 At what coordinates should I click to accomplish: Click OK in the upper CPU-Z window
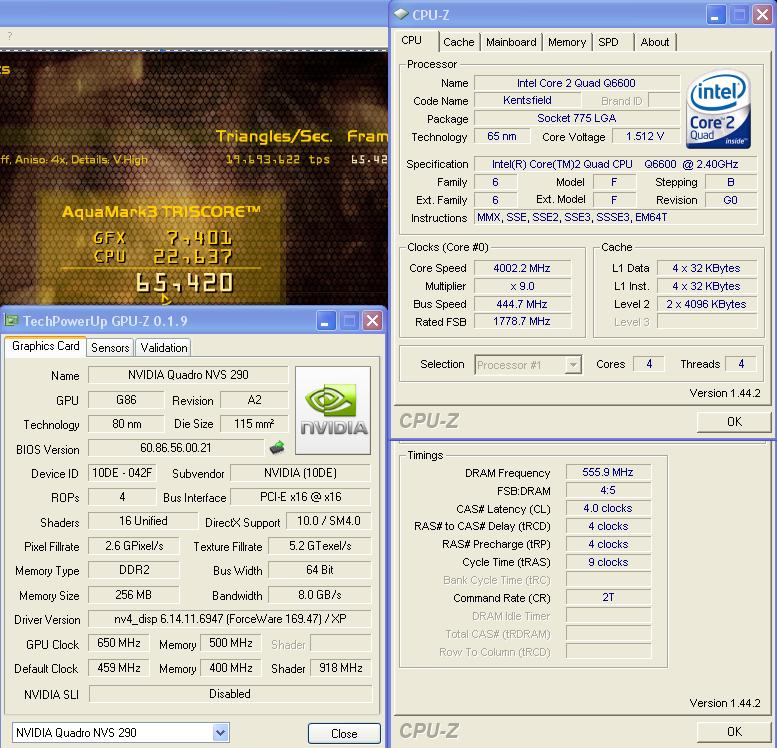click(734, 422)
